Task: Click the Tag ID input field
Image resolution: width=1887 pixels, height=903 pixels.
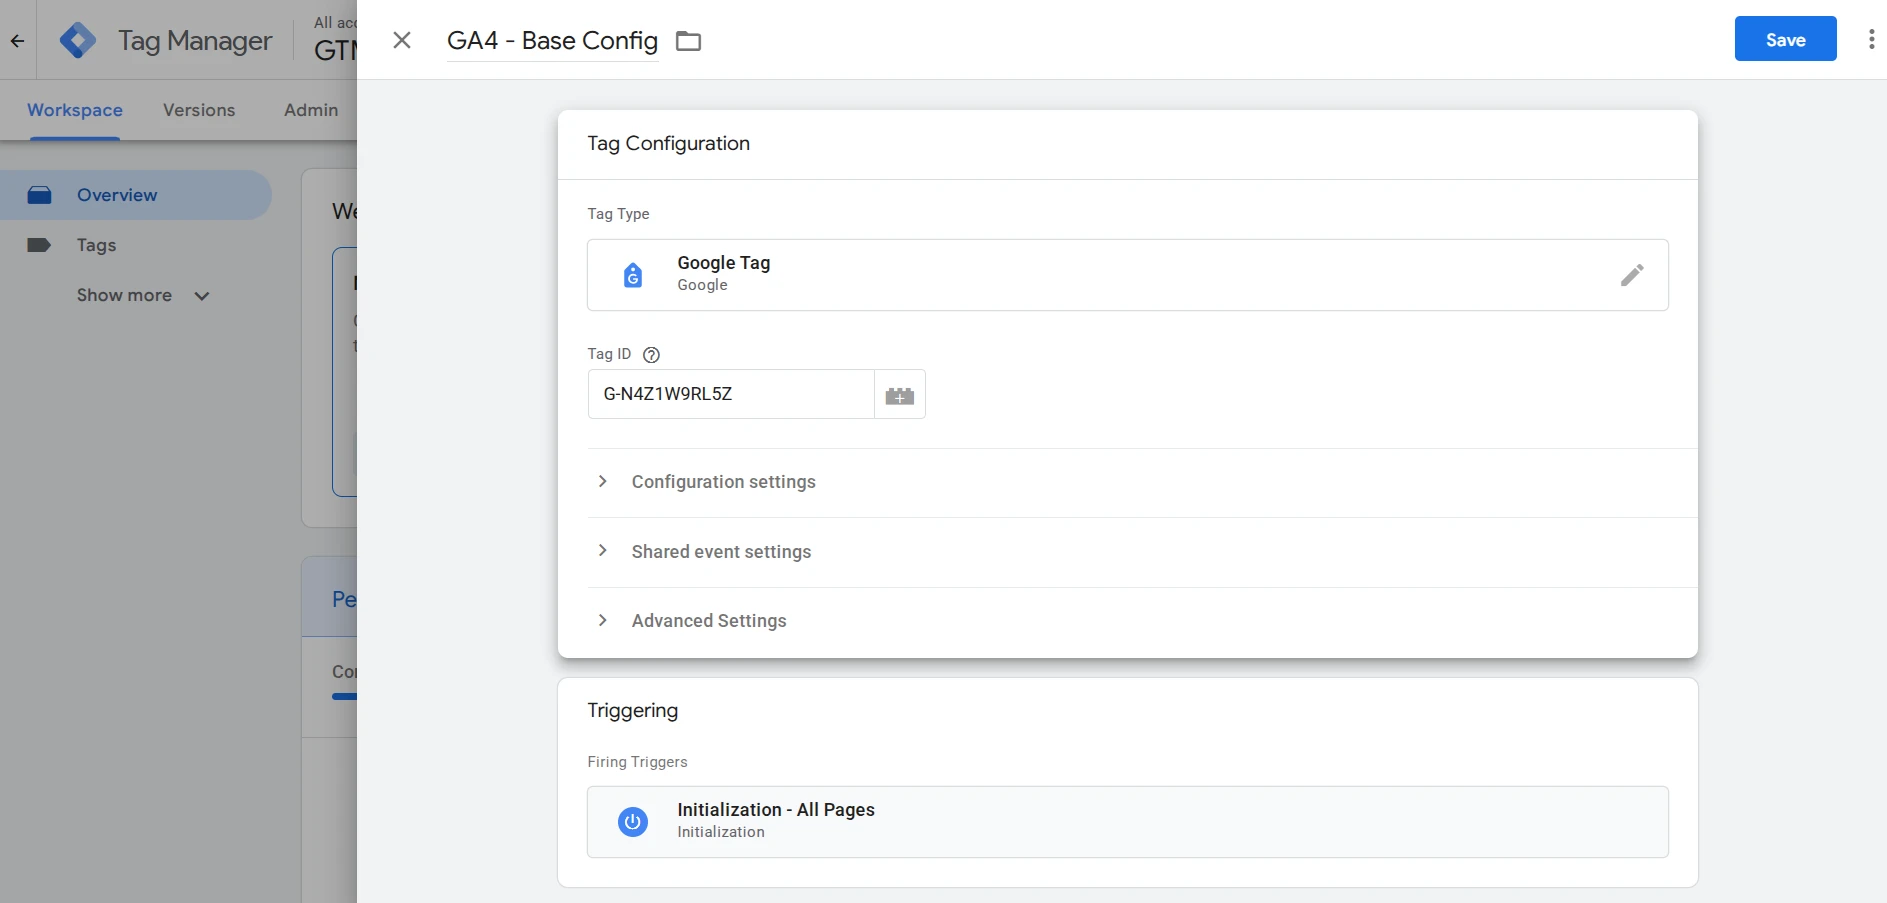Action: pyautogui.click(x=731, y=394)
